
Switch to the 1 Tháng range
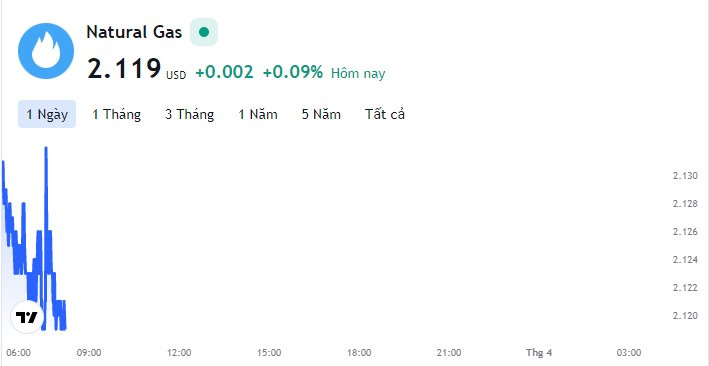tap(117, 114)
